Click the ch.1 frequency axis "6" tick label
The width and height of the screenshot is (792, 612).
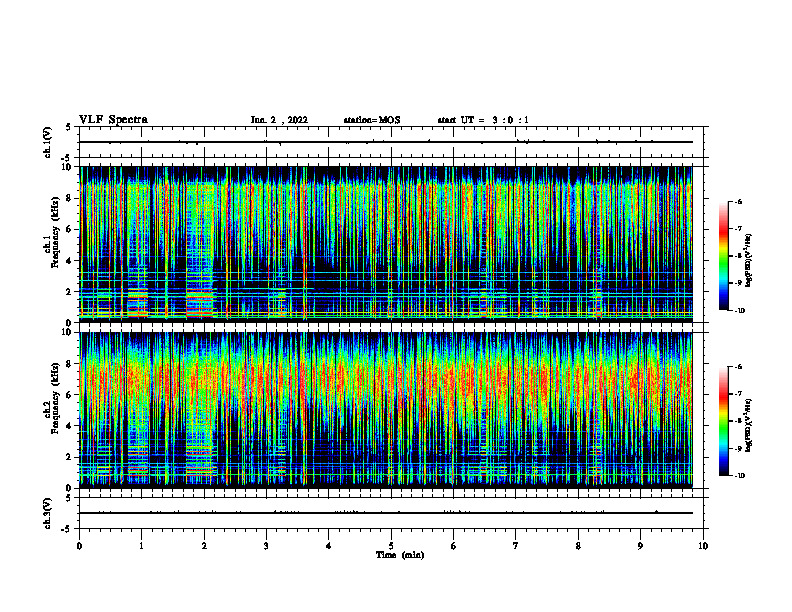(70, 230)
